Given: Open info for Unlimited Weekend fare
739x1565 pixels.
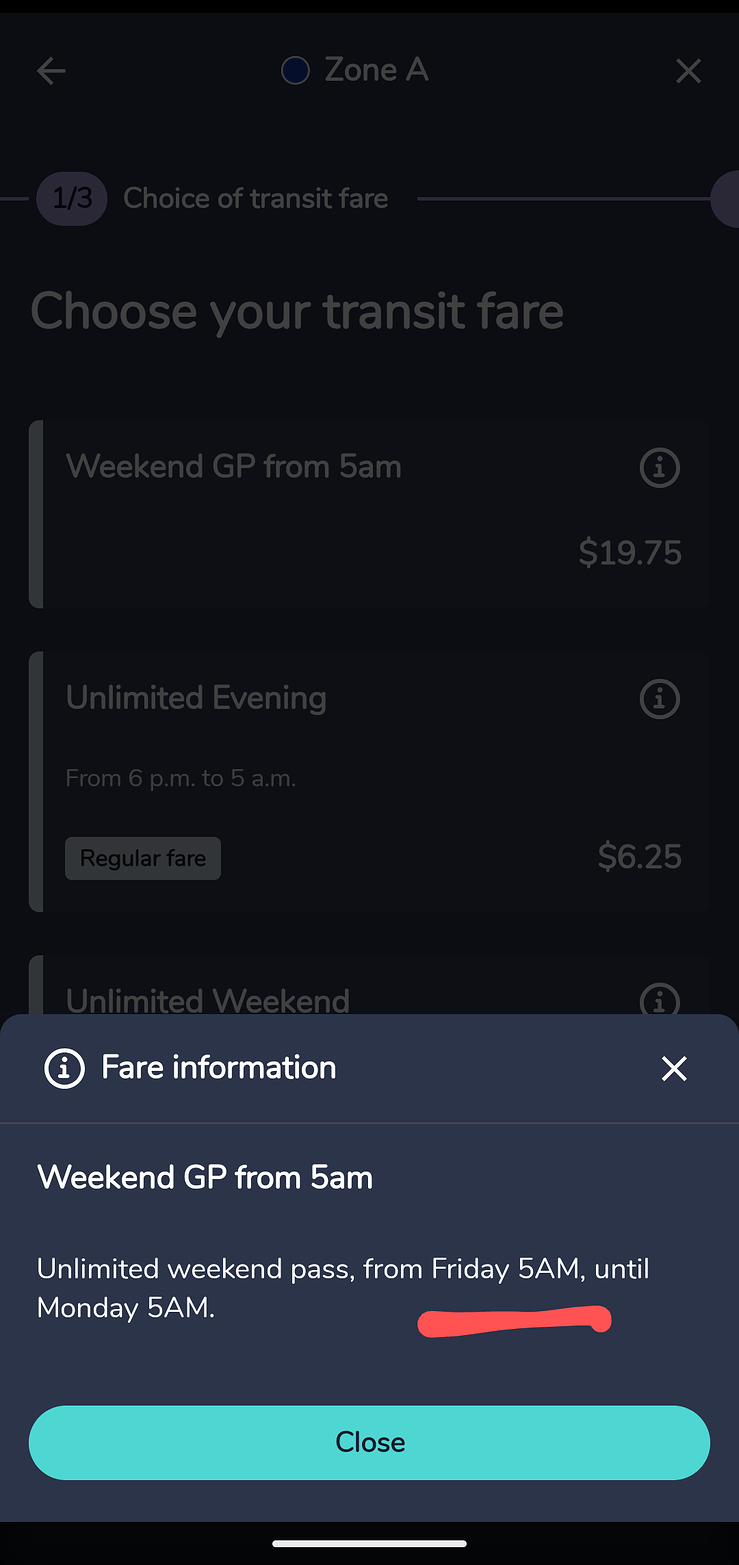Looking at the screenshot, I should (x=659, y=1000).
